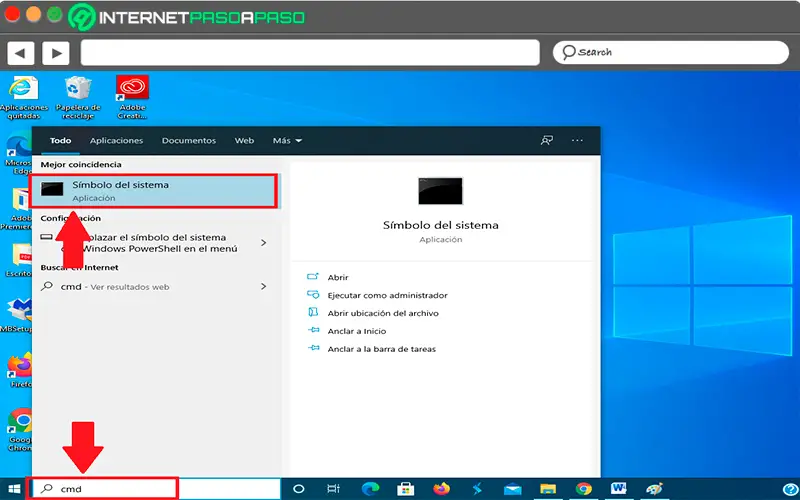
Task: Choose Ejecutar como administrador
Action: click(x=387, y=295)
